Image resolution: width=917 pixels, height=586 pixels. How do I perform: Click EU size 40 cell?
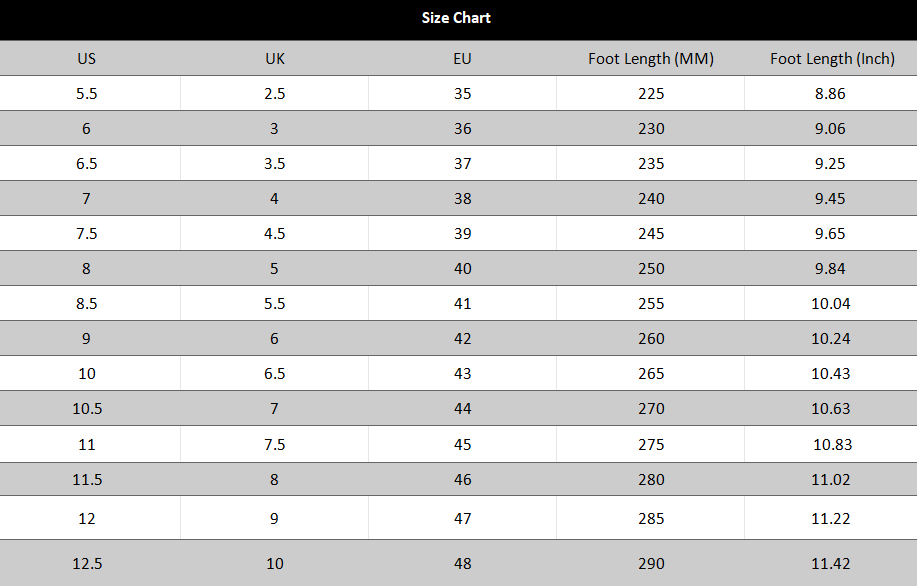(x=462, y=268)
